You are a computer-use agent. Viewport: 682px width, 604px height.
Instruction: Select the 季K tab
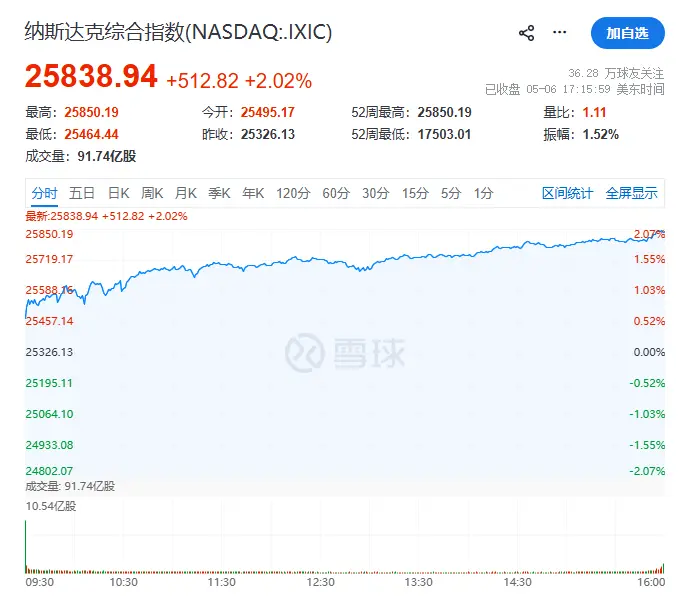point(219,193)
